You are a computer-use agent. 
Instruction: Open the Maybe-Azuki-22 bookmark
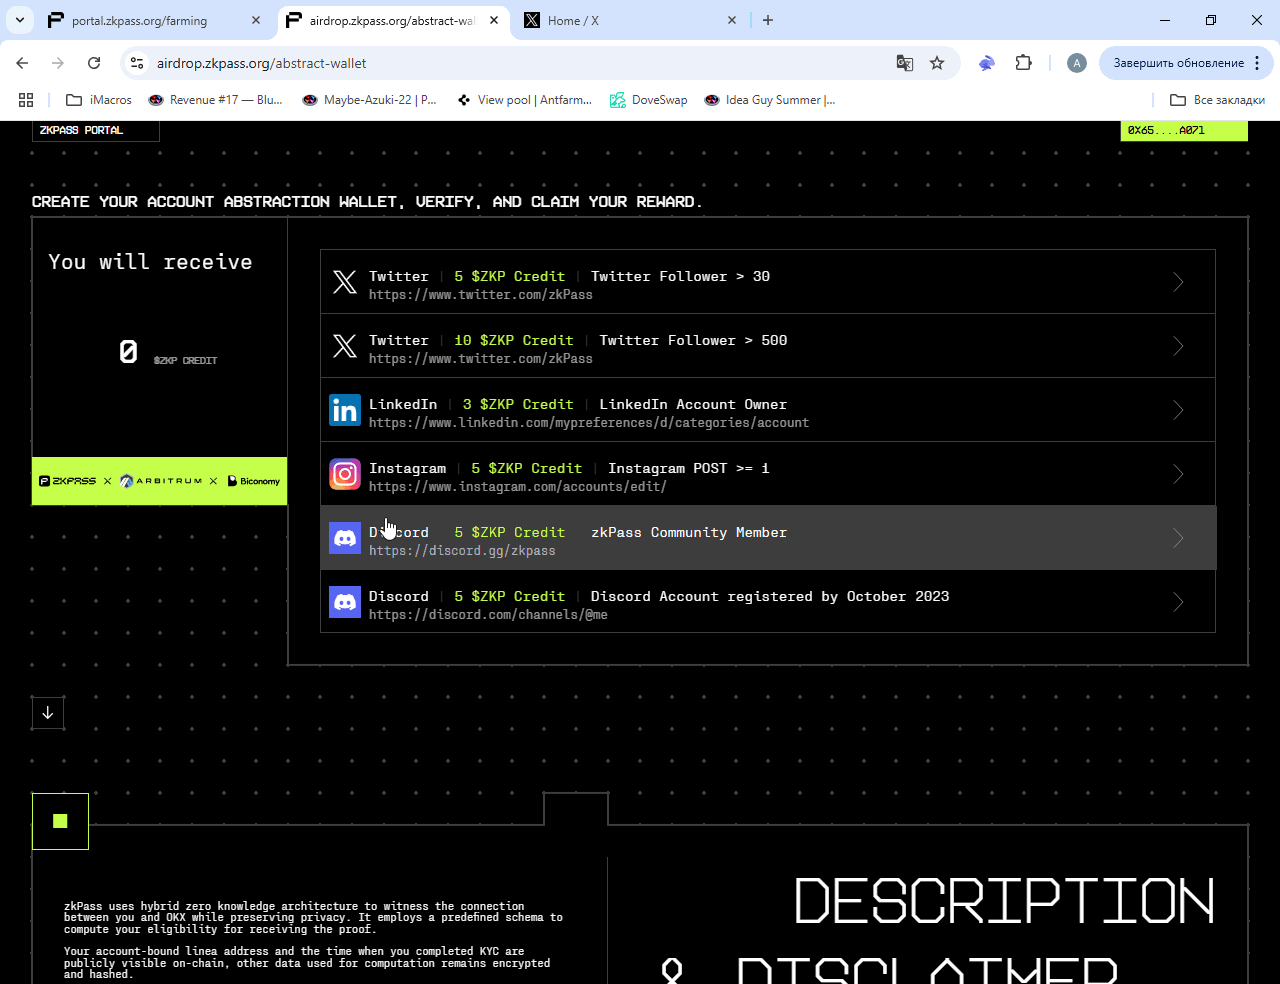[x=370, y=100]
